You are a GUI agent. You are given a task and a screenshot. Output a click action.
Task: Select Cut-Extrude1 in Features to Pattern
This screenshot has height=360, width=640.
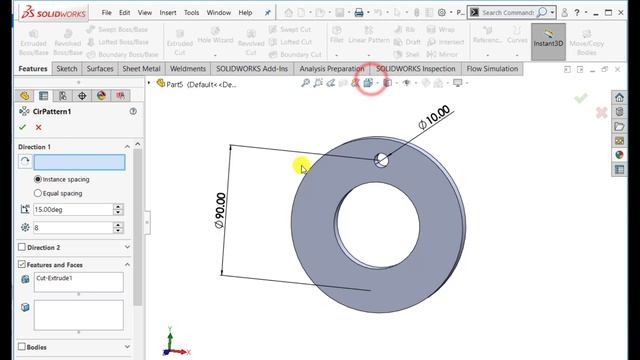(x=54, y=278)
